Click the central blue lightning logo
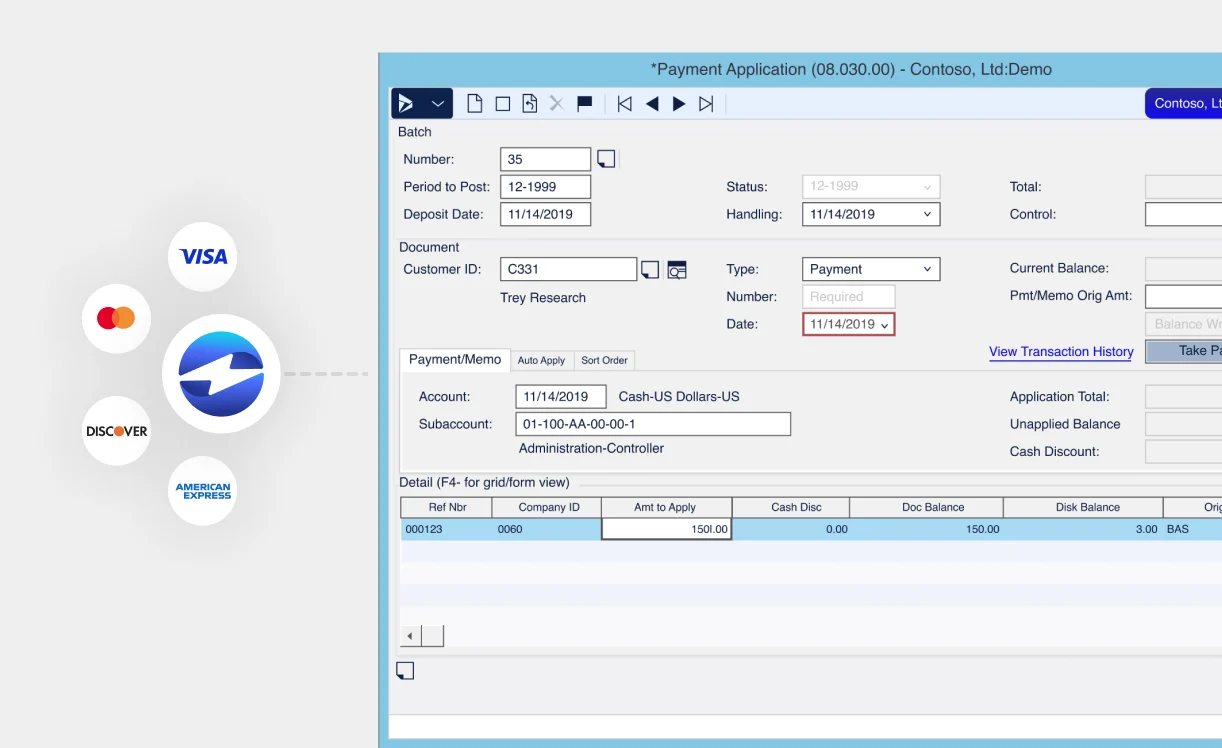 click(221, 374)
